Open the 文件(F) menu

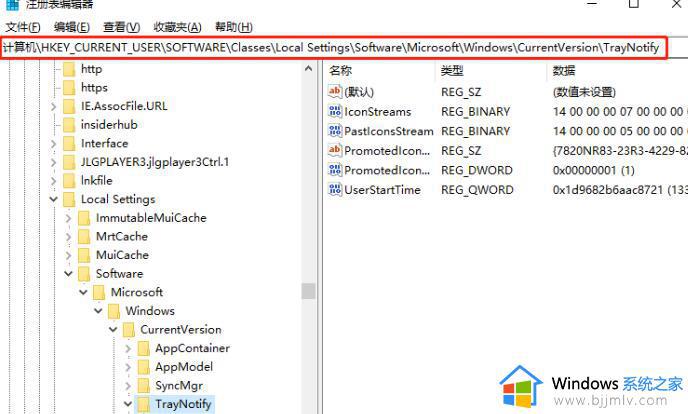[x=22, y=27]
